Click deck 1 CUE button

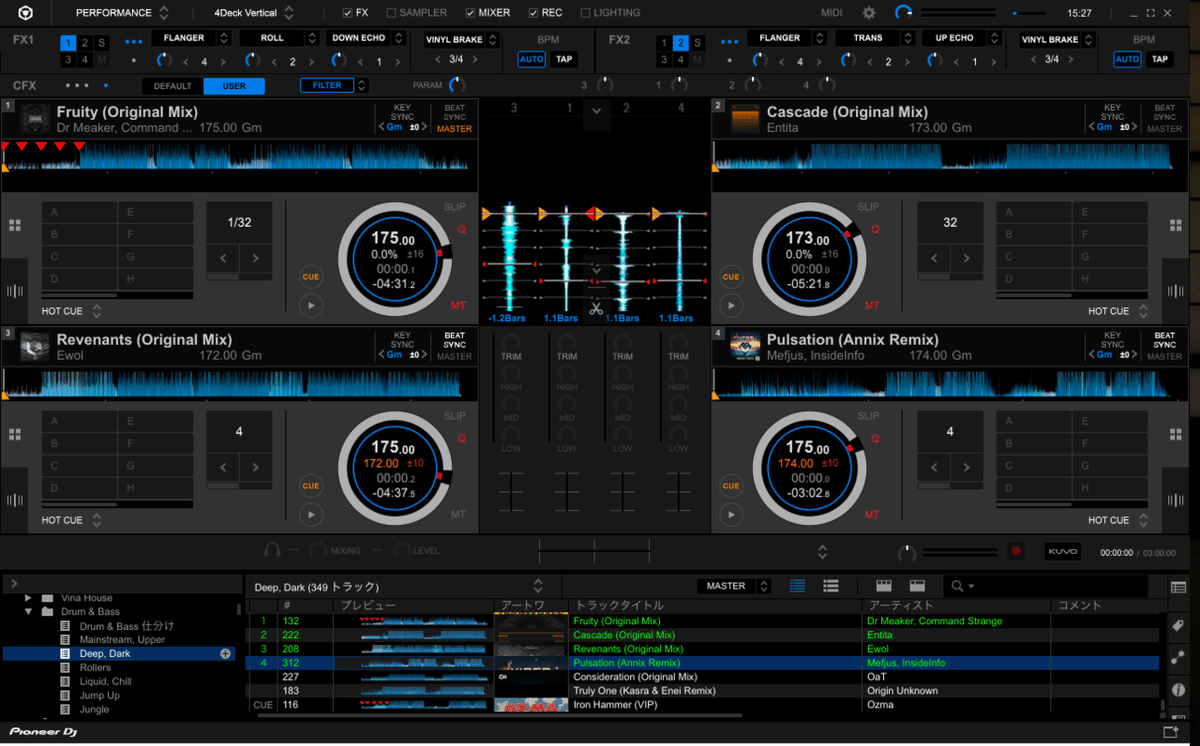pos(311,277)
